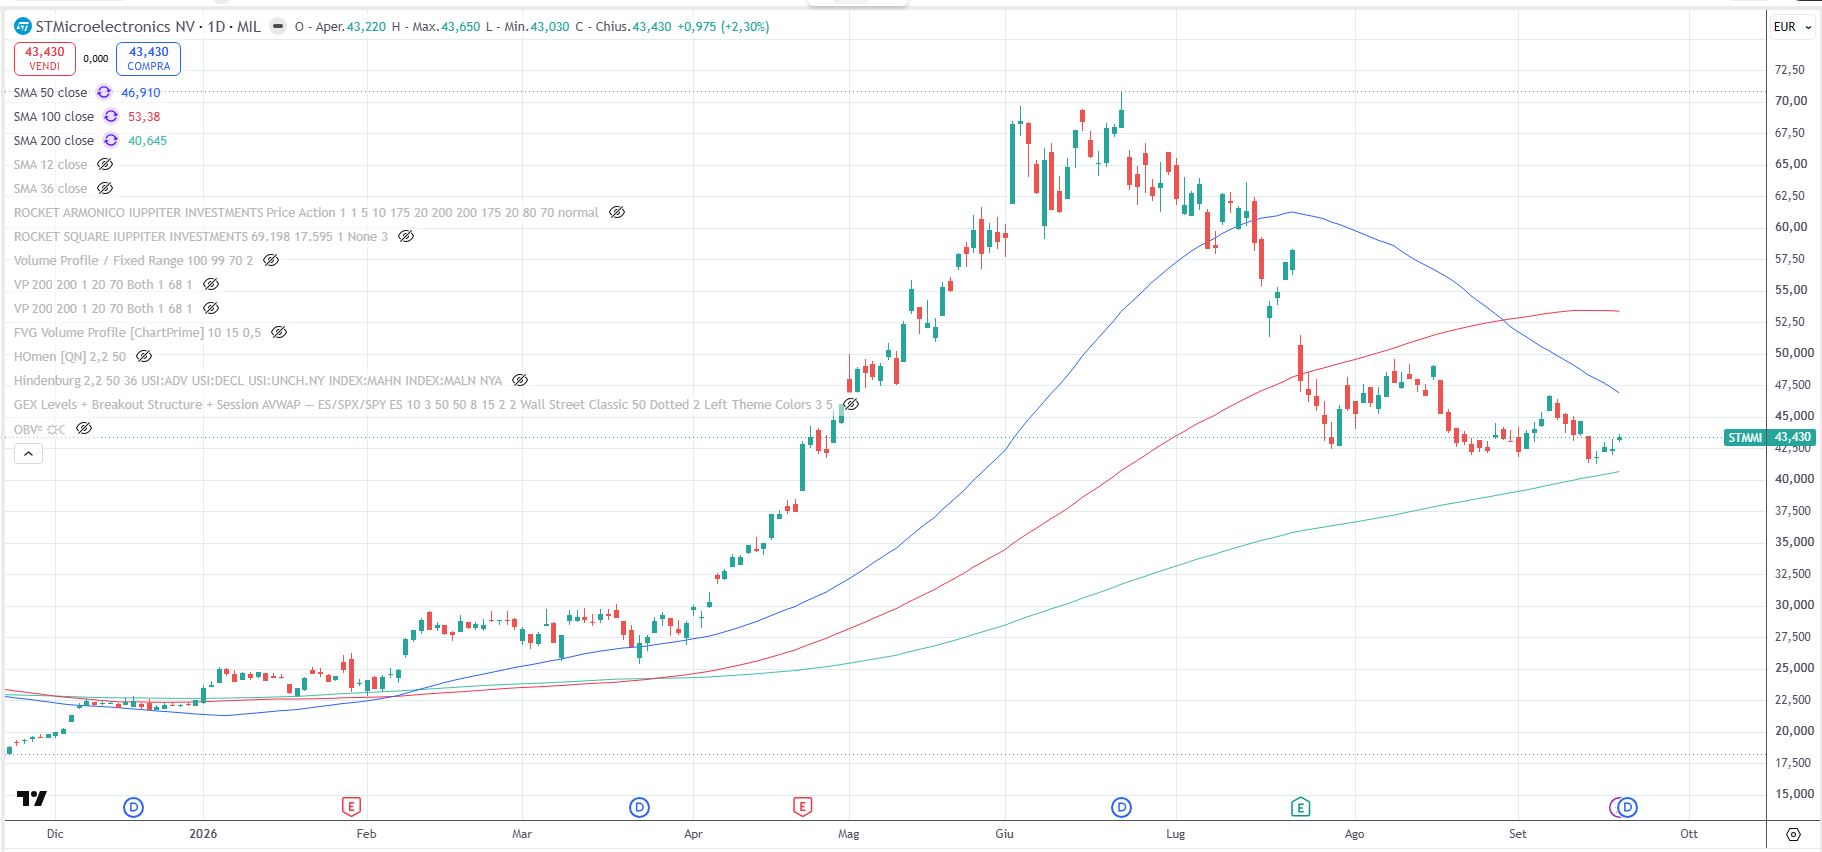This screenshot has height=852, width=1822.
Task: Click the Mag label on the time axis
Action: click(849, 834)
